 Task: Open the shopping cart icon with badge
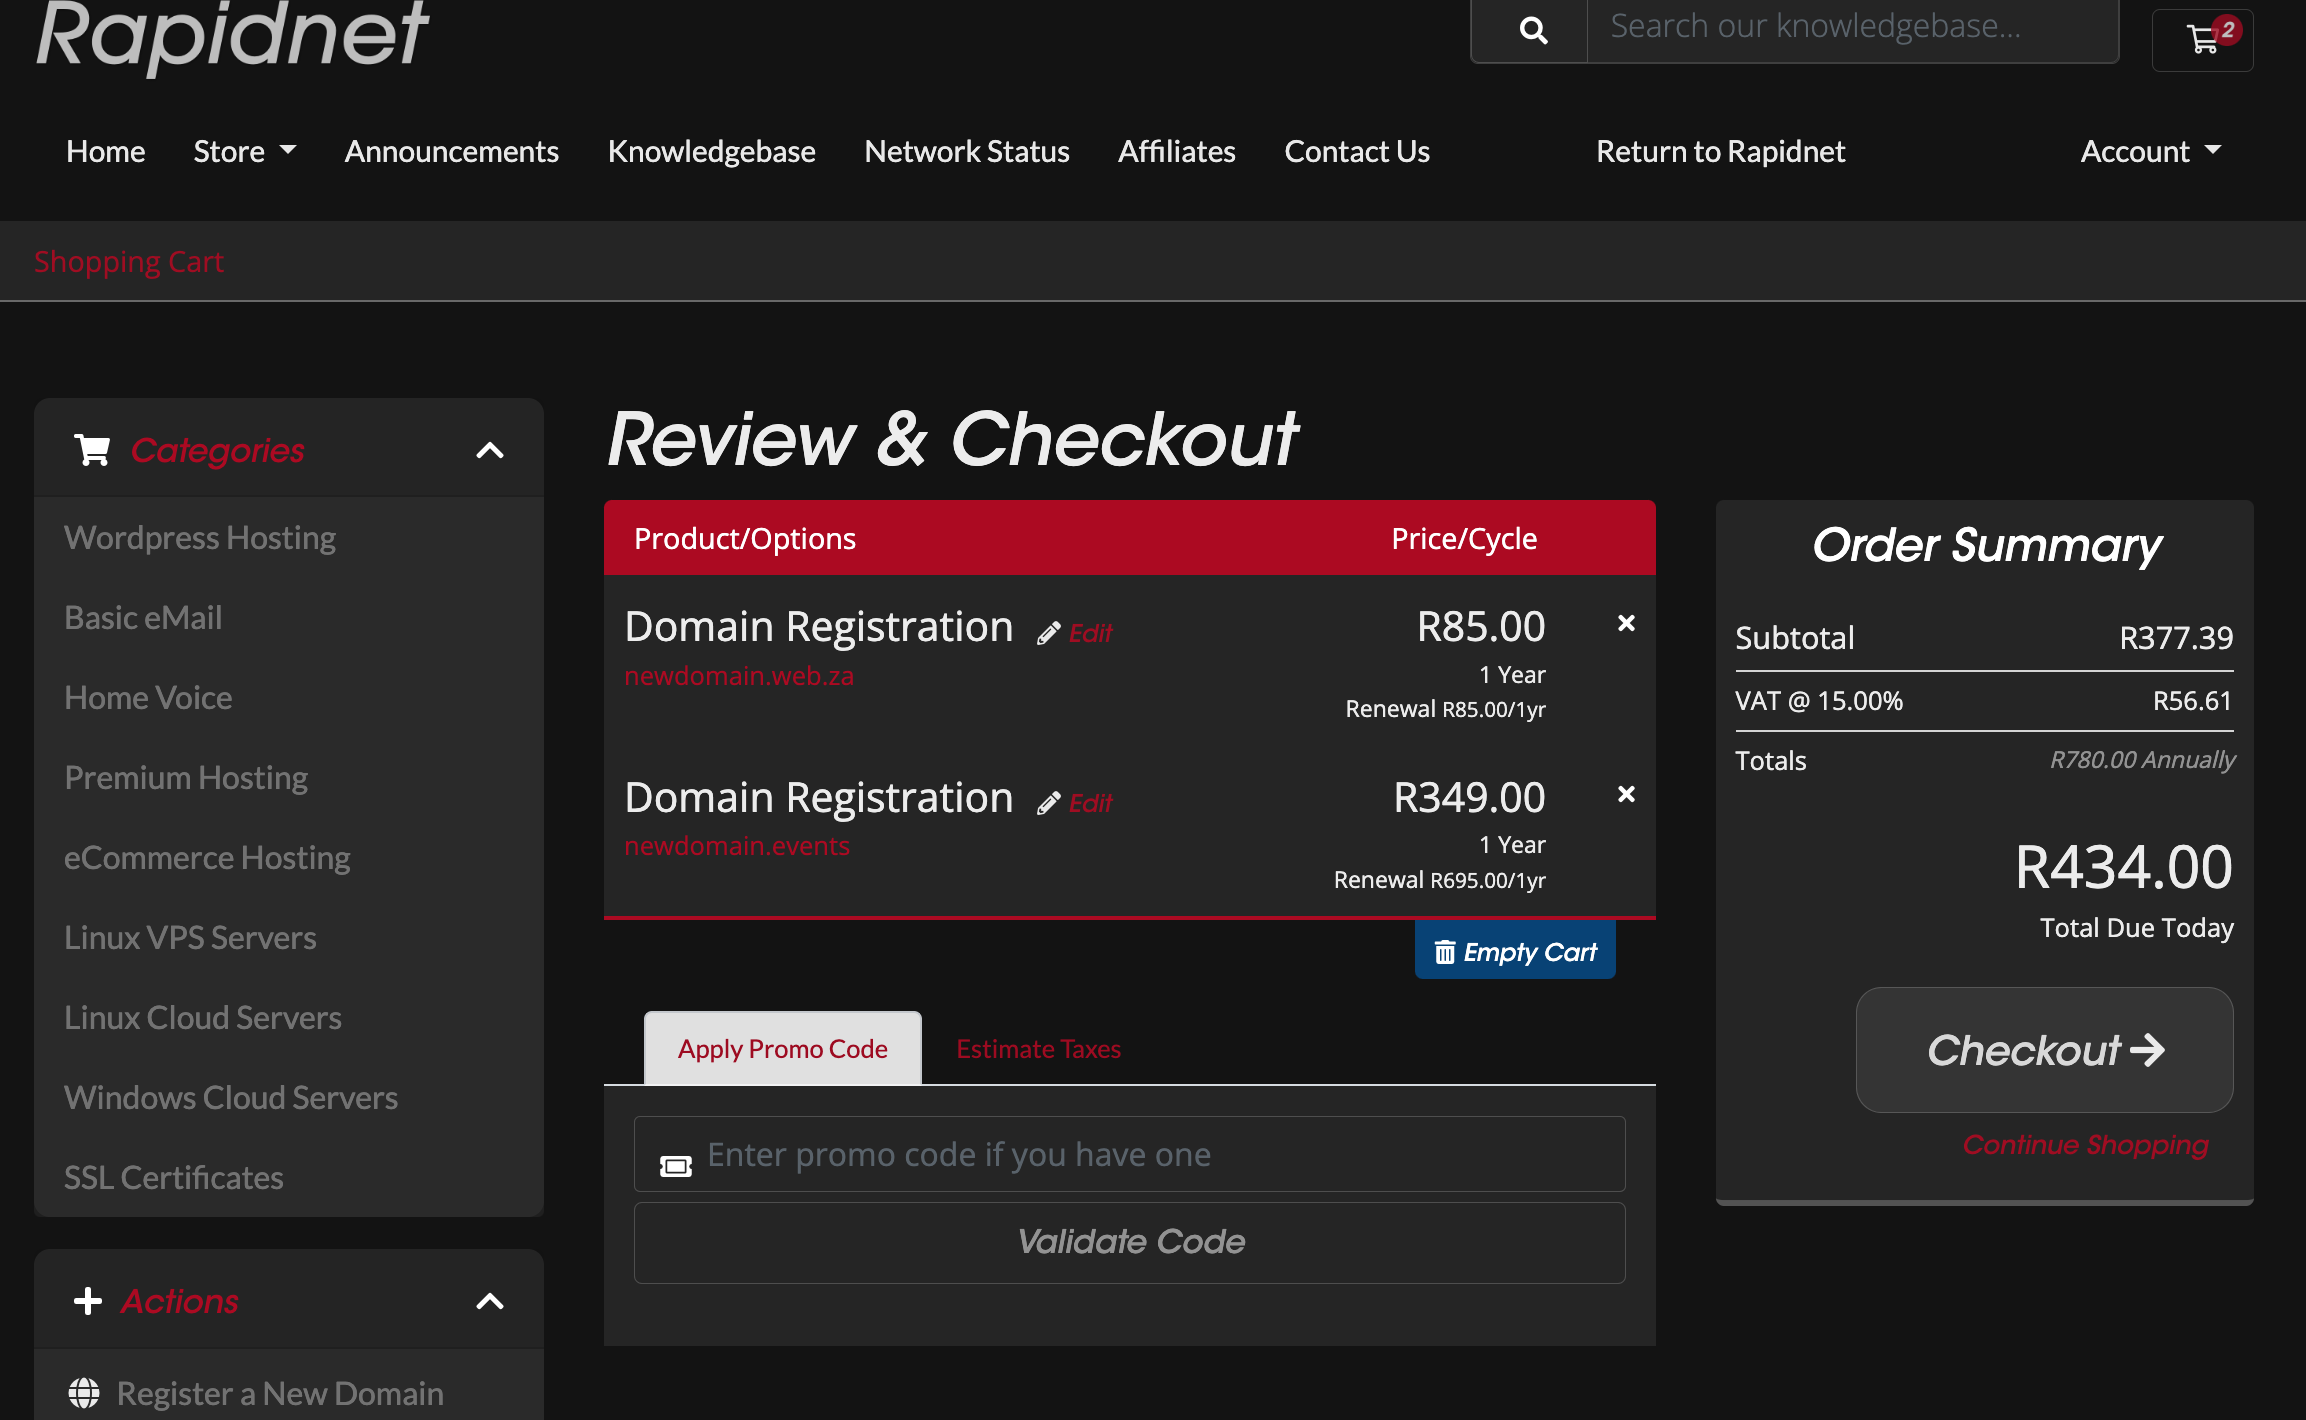pyautogui.click(x=2203, y=40)
